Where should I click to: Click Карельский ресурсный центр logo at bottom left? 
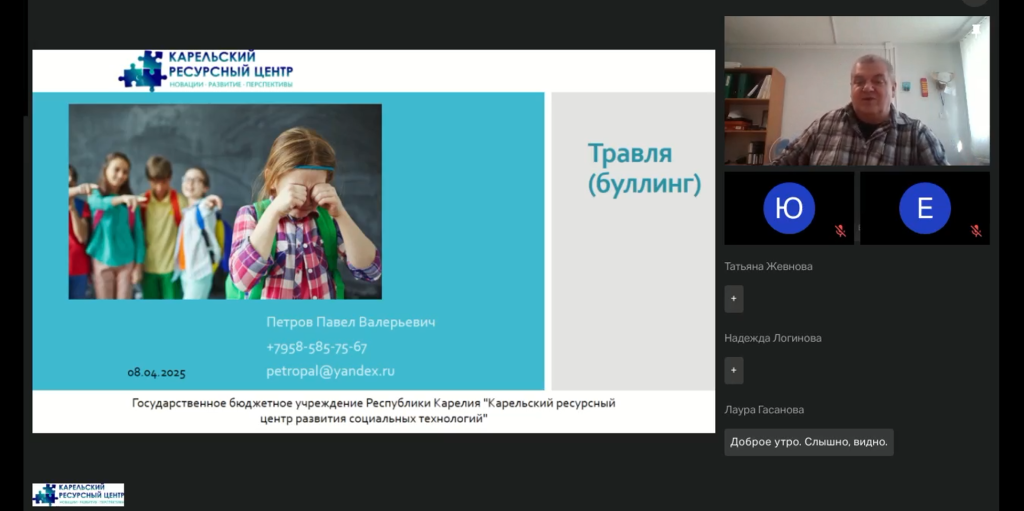point(78,494)
